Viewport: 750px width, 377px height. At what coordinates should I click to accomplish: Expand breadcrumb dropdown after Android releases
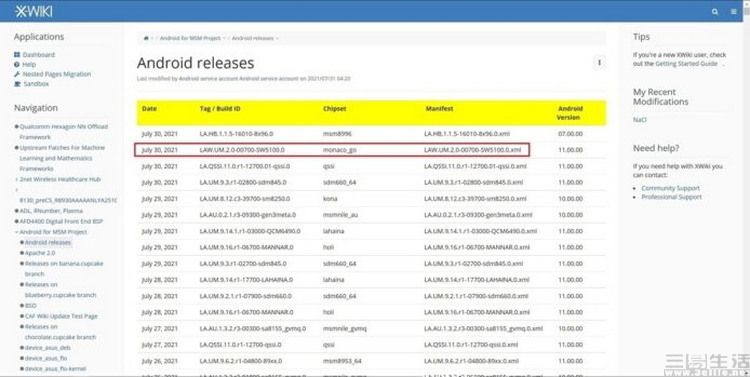277,38
